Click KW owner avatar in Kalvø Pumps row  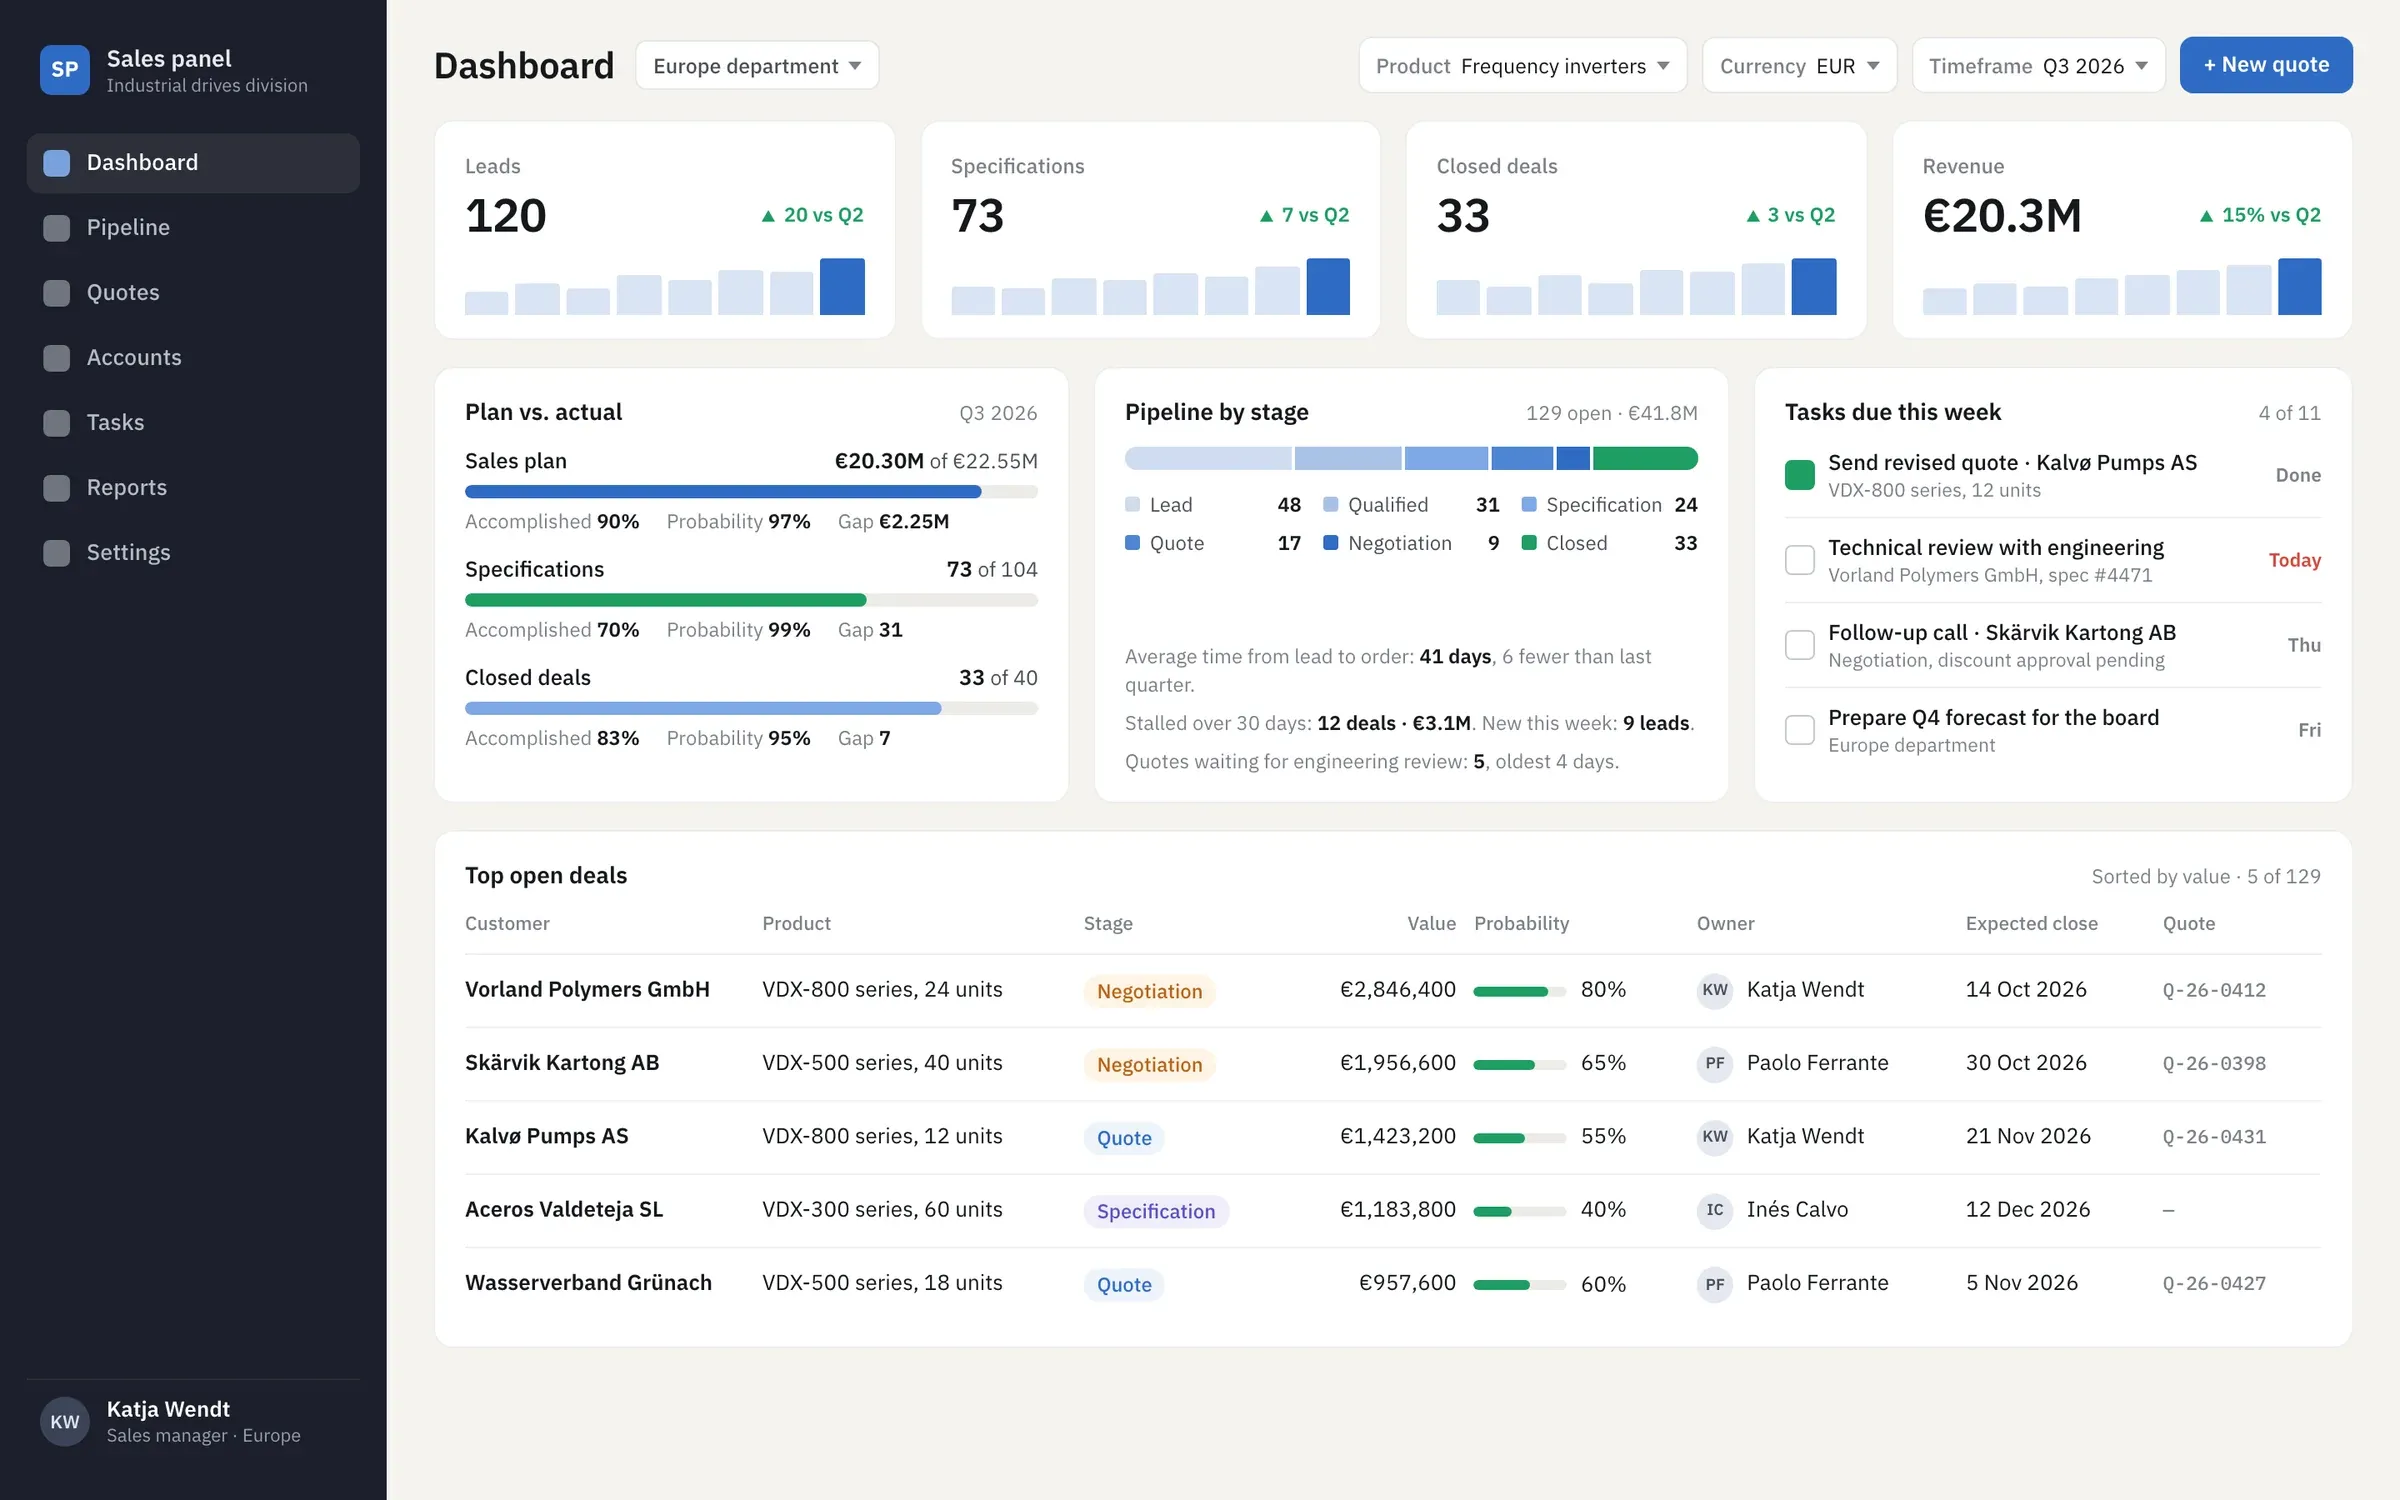click(x=1715, y=1136)
